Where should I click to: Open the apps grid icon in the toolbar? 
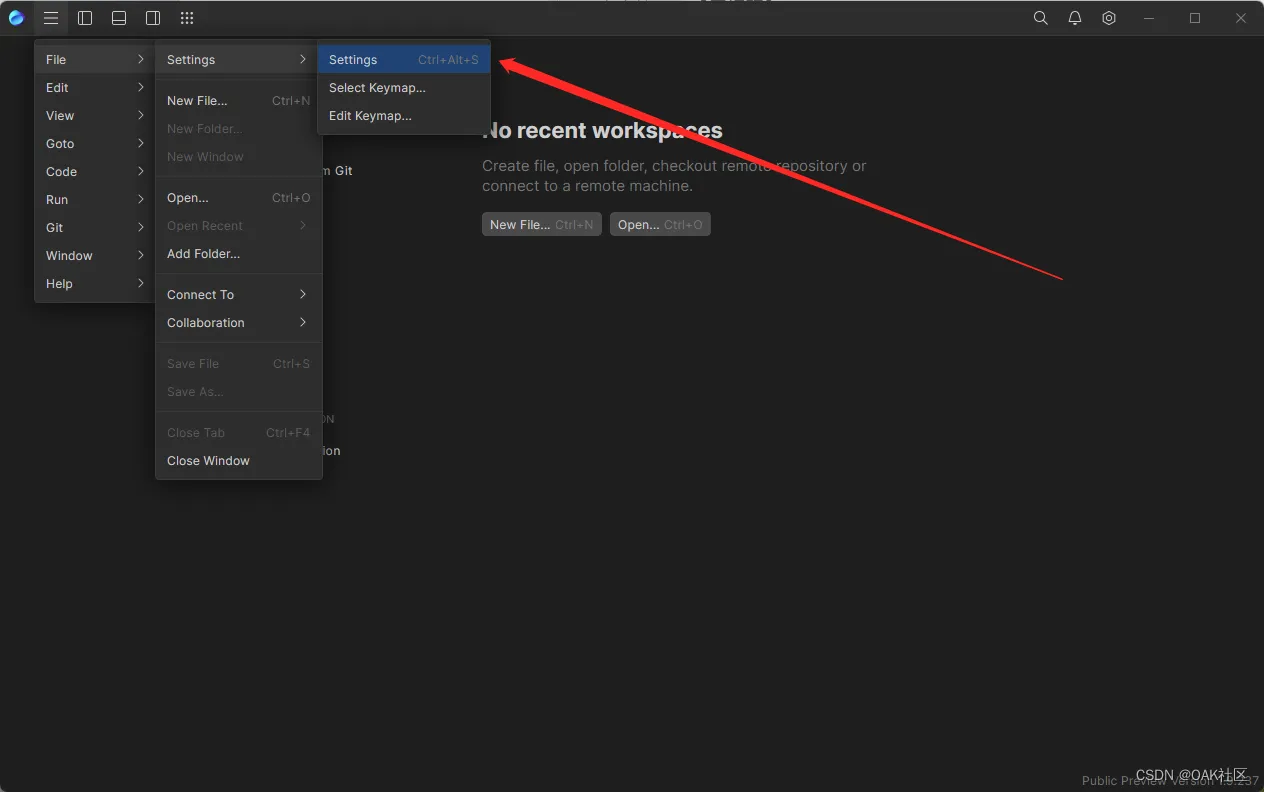pyautogui.click(x=186, y=17)
